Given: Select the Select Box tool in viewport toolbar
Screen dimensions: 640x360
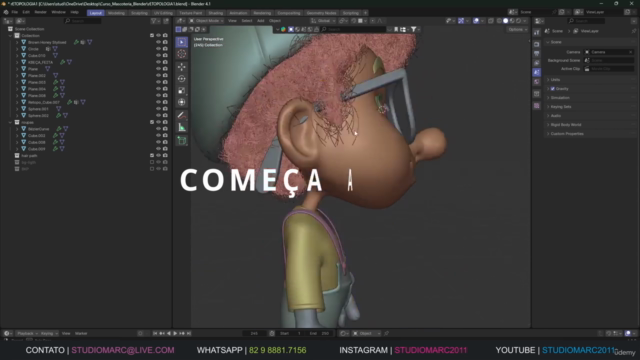Looking at the screenshot, I should (182, 42).
